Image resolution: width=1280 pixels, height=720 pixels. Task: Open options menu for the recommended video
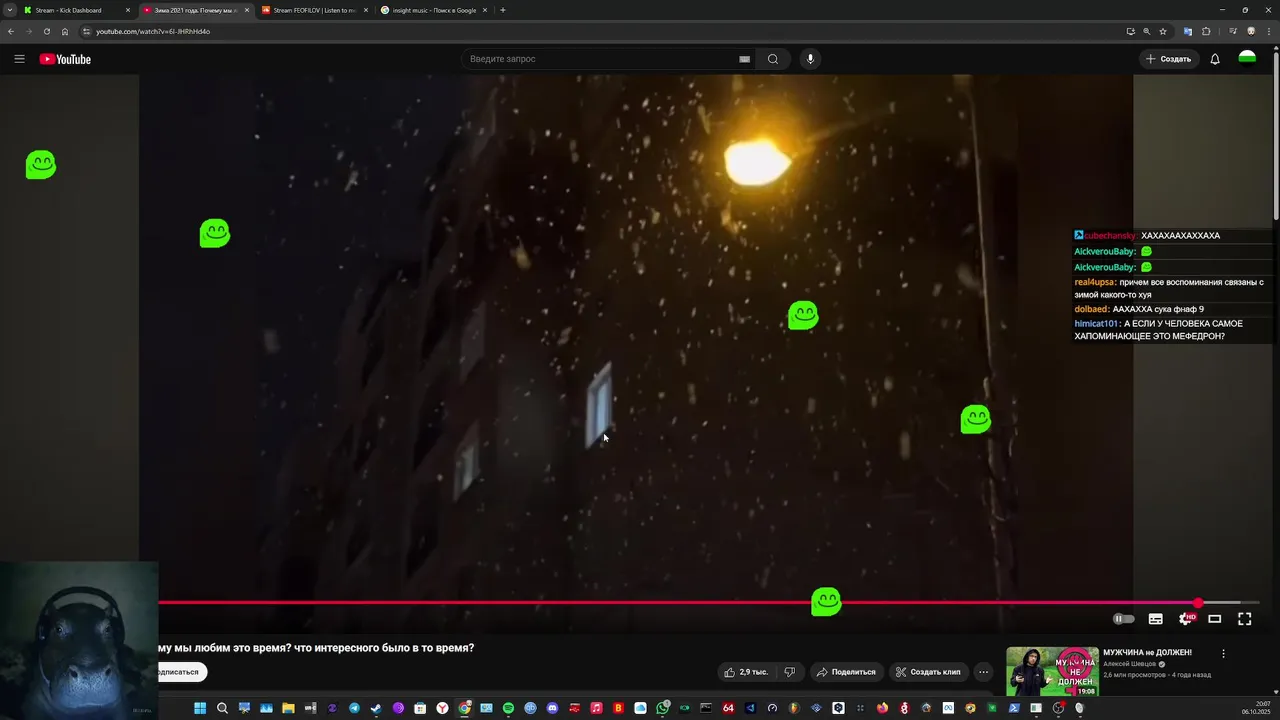click(1223, 654)
